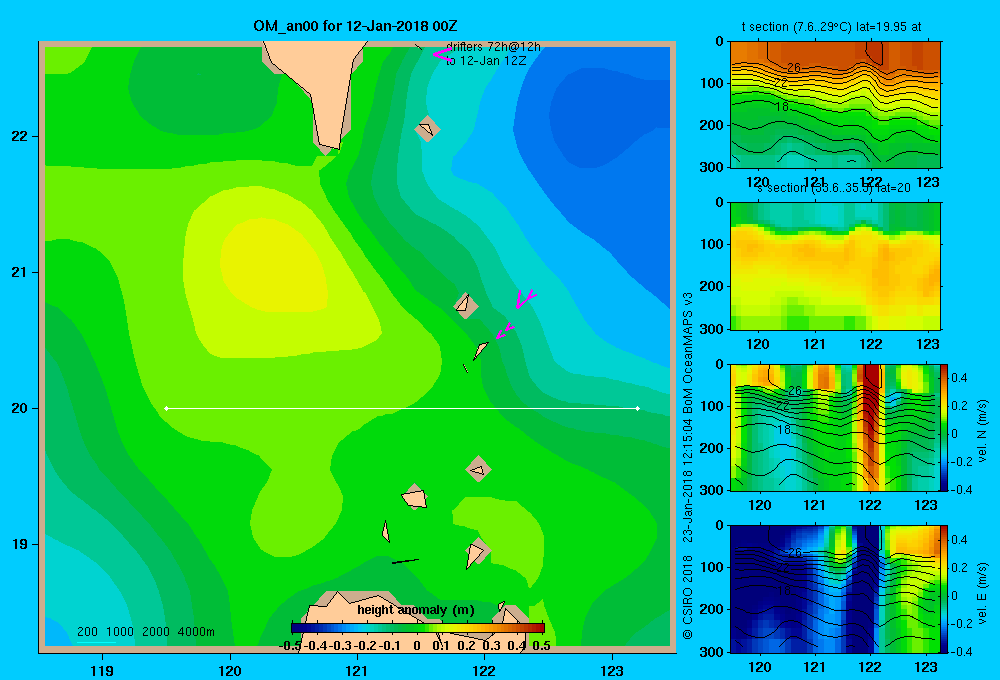This screenshot has height=680, width=1000.
Task: Click the 'drifters 72h@12h' label
Action: pos(494,47)
